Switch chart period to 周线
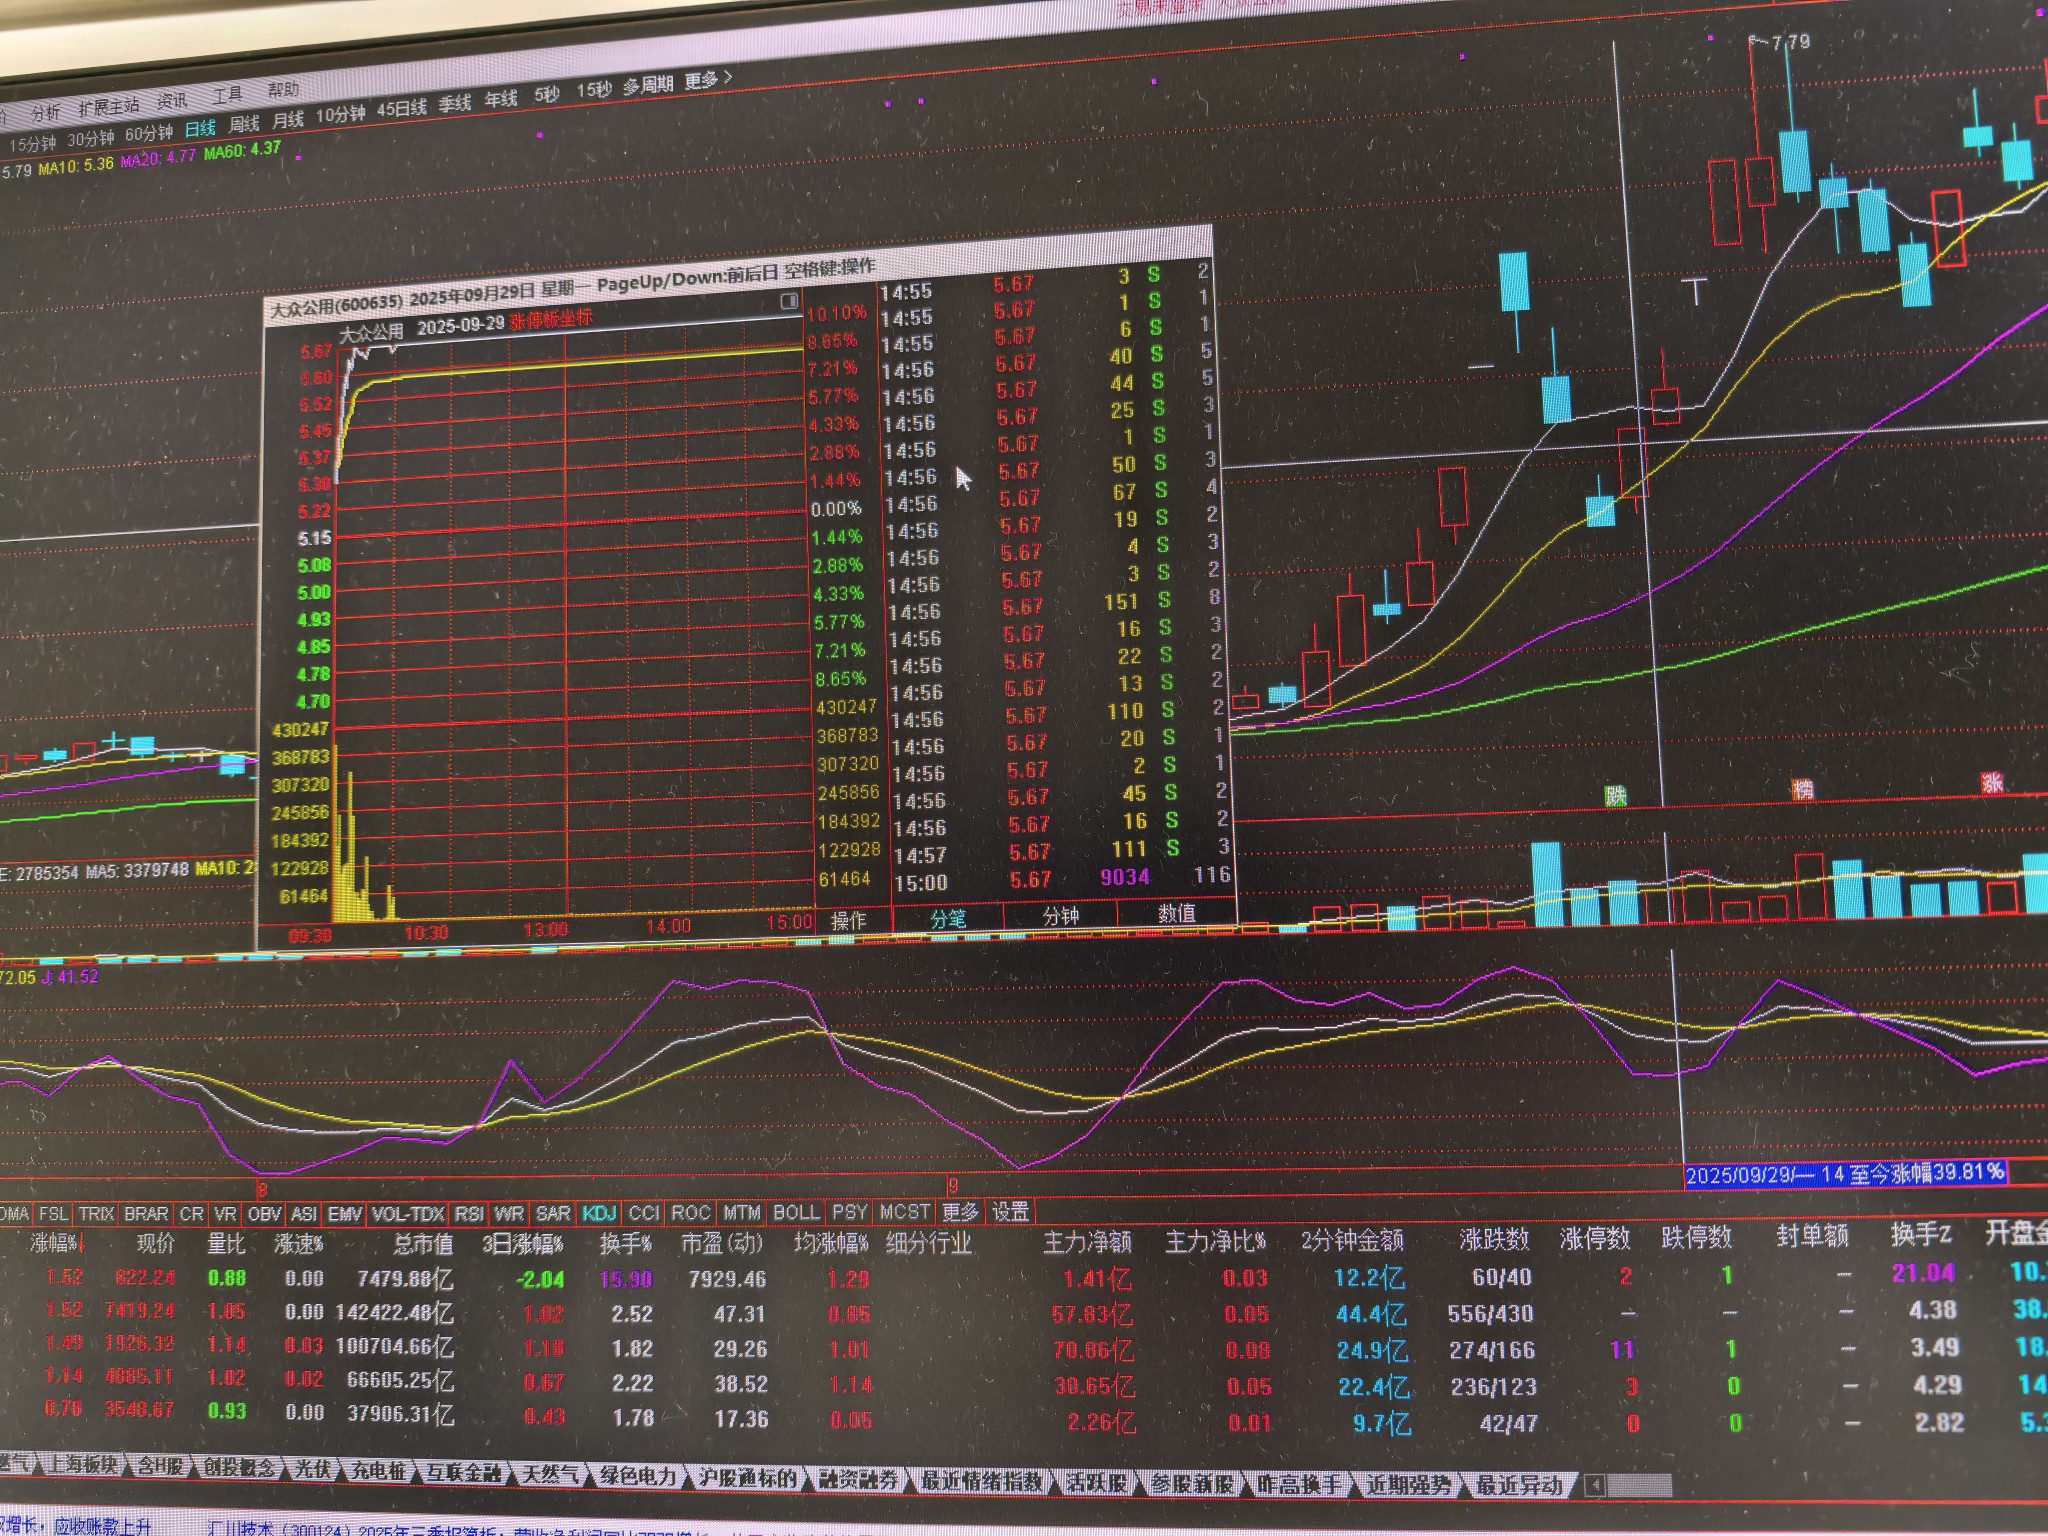This screenshot has height=1536, width=2048. click(243, 124)
